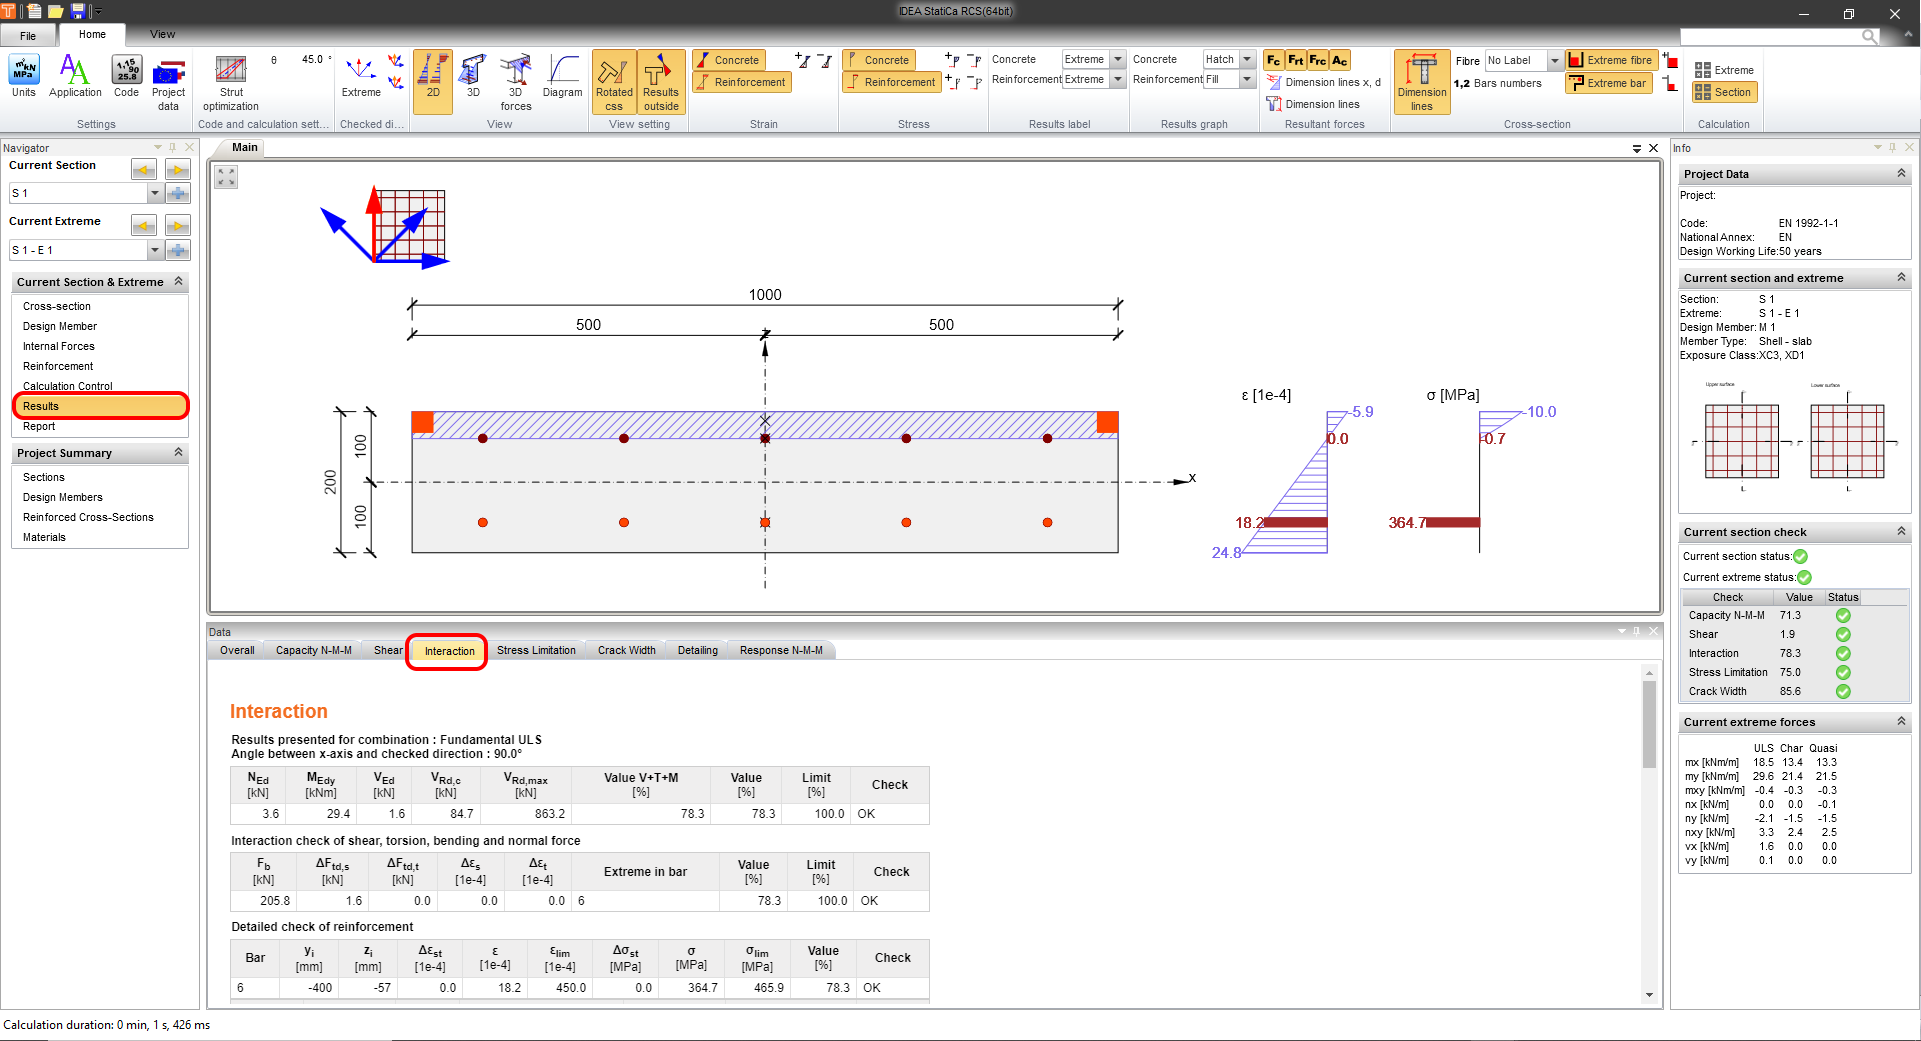This screenshot has height=1041, width=1921.
Task: Click the Fc resultant force icon
Action: click(x=1273, y=60)
